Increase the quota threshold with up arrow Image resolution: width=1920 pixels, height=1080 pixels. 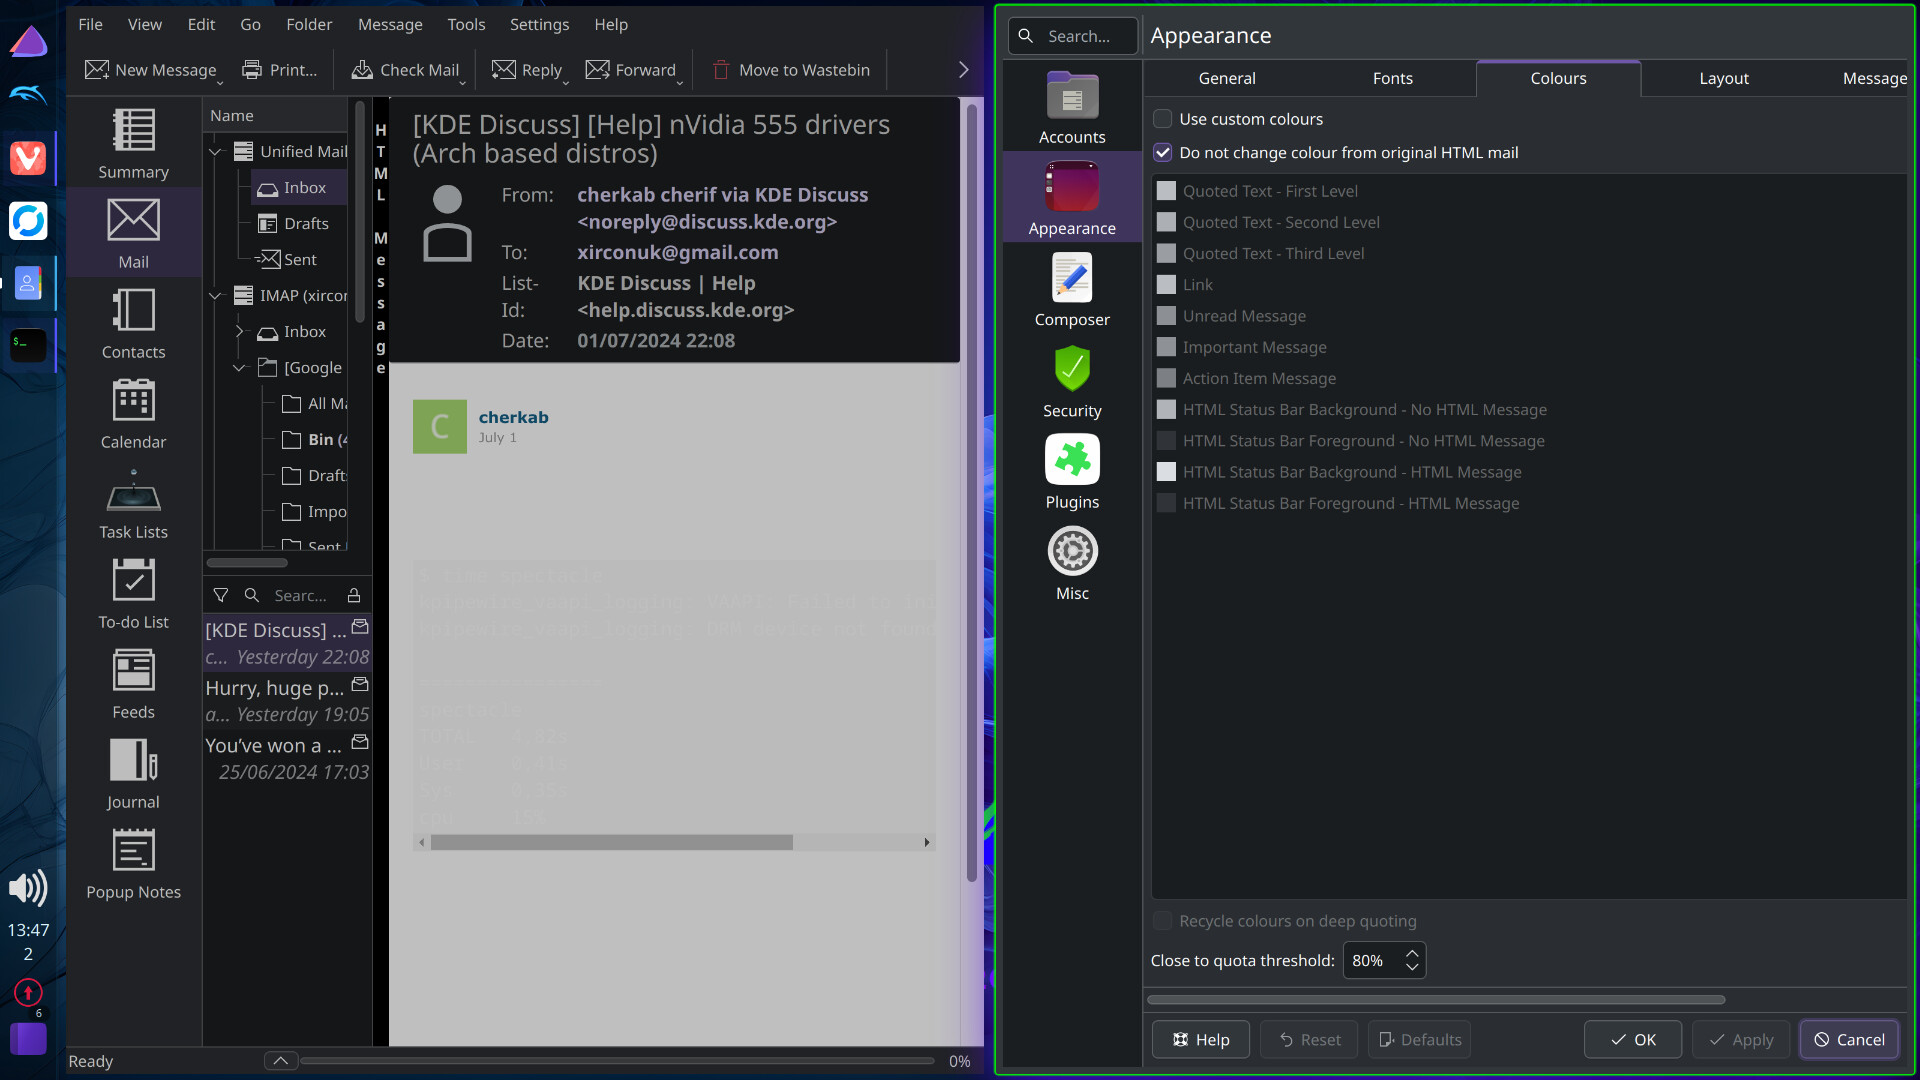click(1412, 952)
